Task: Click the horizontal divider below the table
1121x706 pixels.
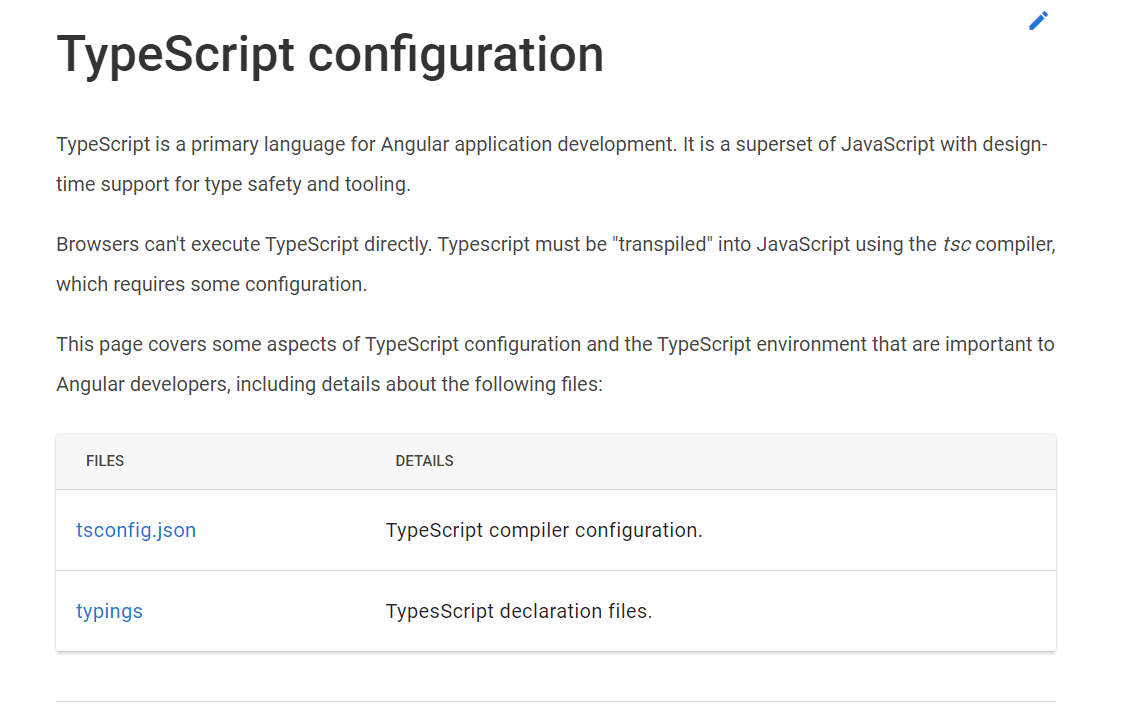Action: tap(555, 701)
